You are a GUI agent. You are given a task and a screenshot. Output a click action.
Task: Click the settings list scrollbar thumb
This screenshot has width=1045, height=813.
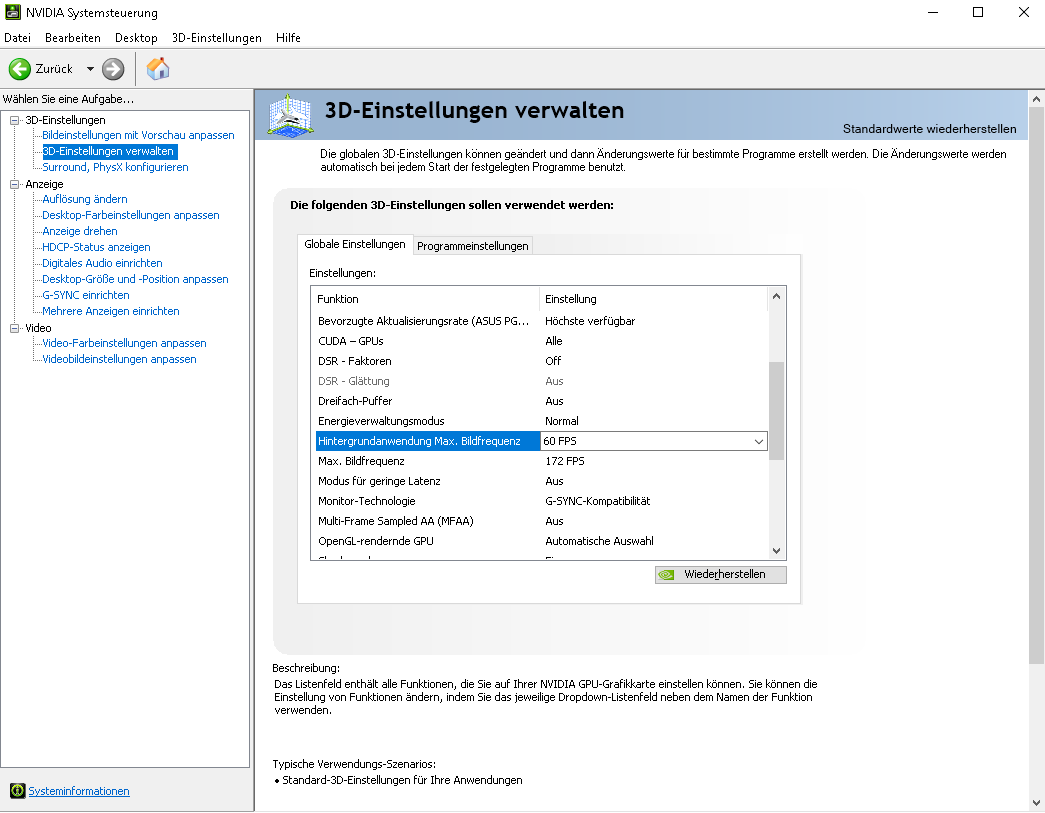point(776,410)
